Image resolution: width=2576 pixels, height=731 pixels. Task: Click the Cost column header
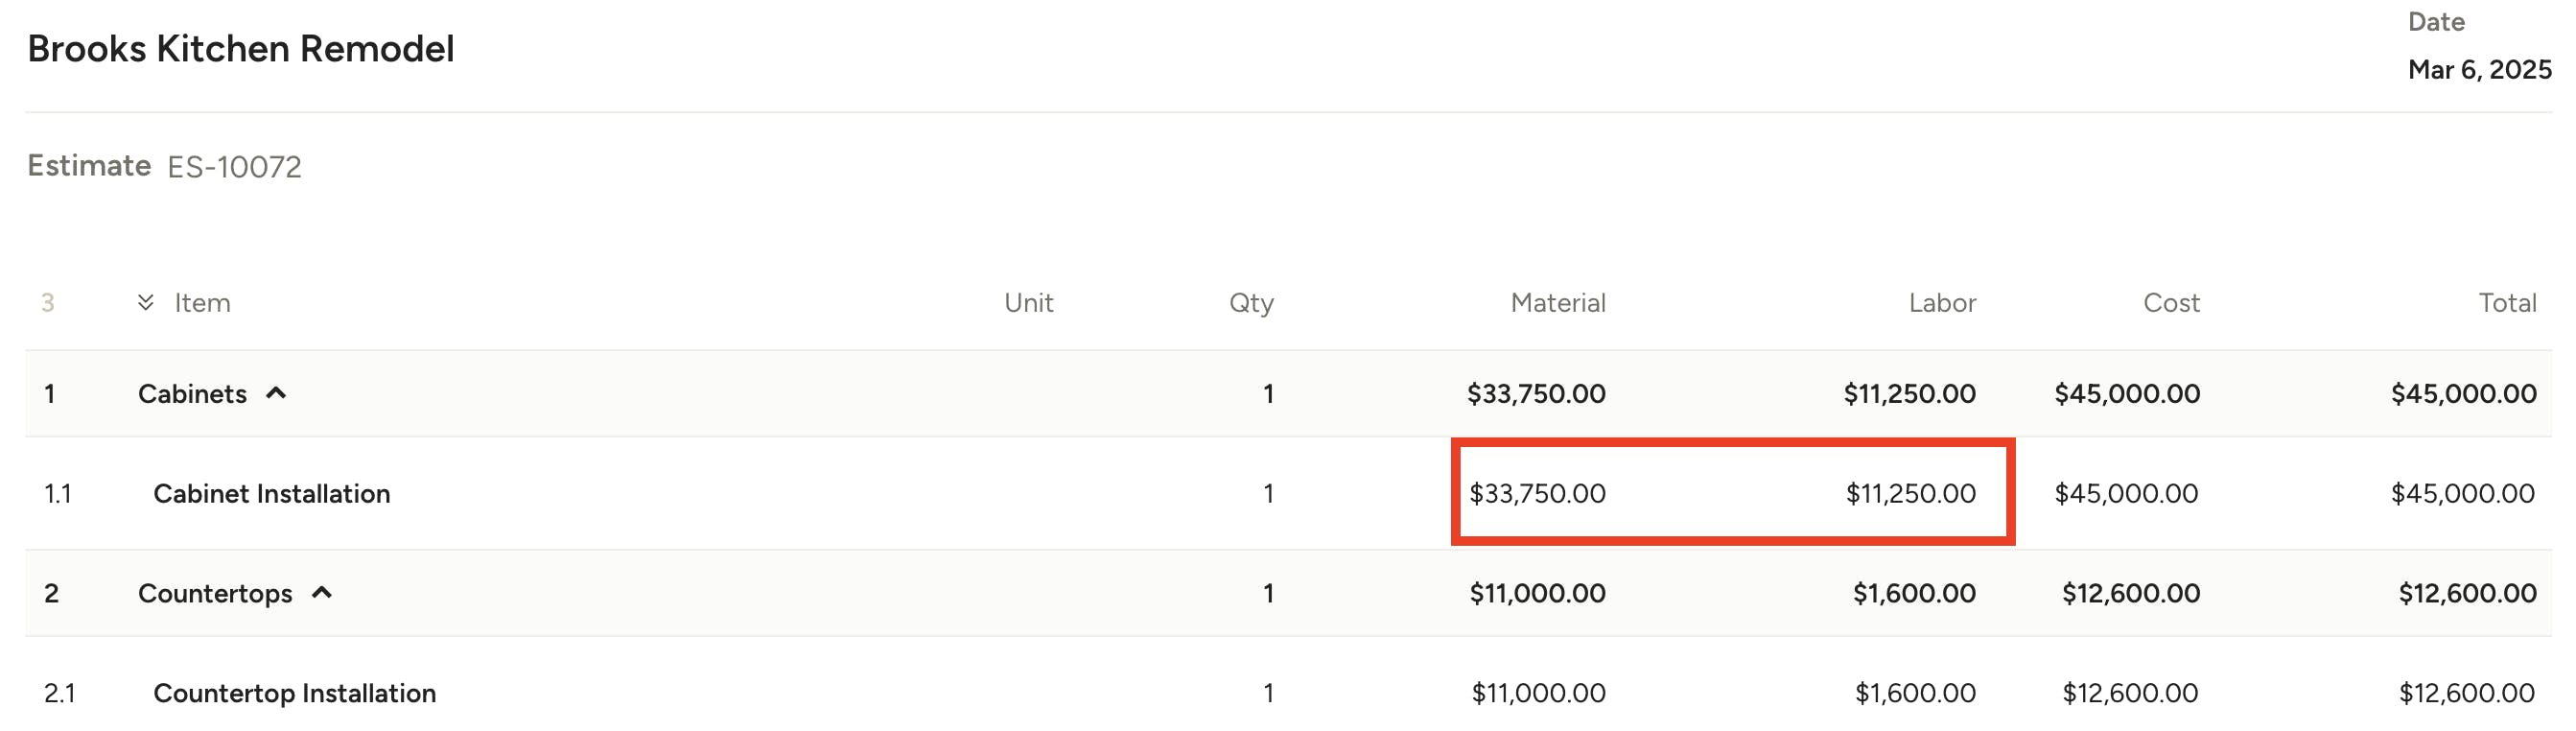2171,302
